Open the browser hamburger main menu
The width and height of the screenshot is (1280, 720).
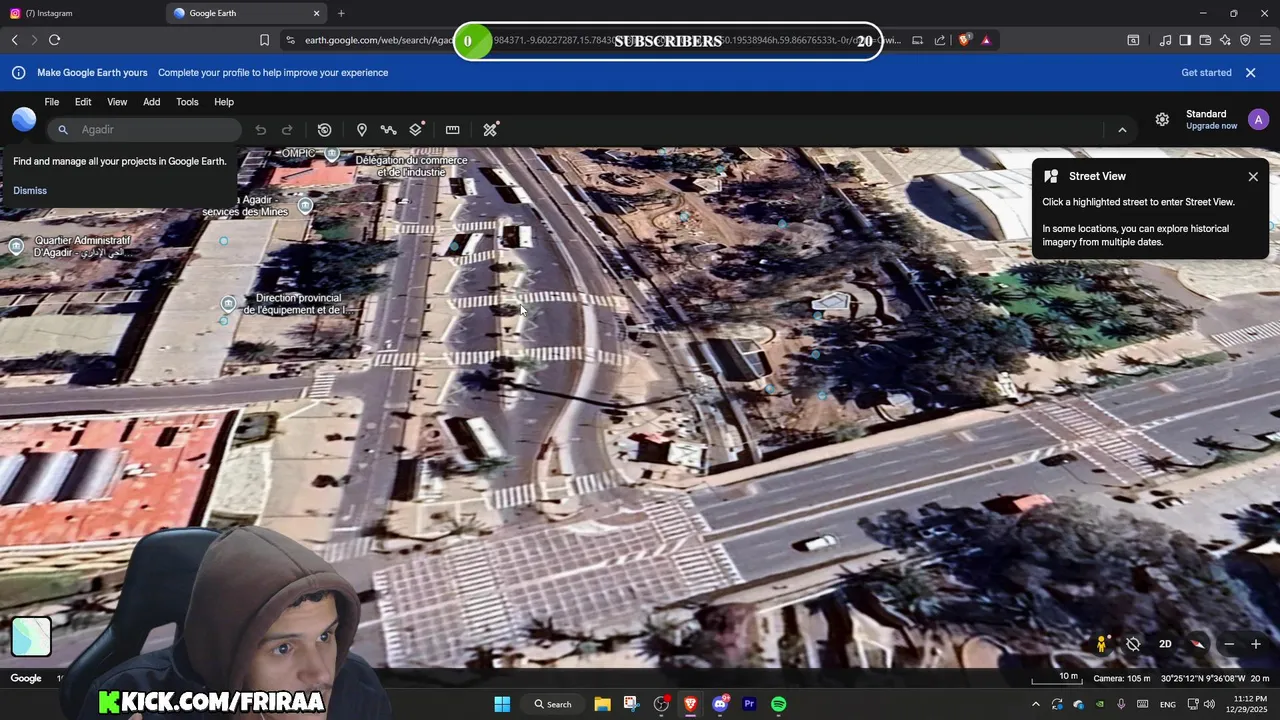click(x=1265, y=40)
